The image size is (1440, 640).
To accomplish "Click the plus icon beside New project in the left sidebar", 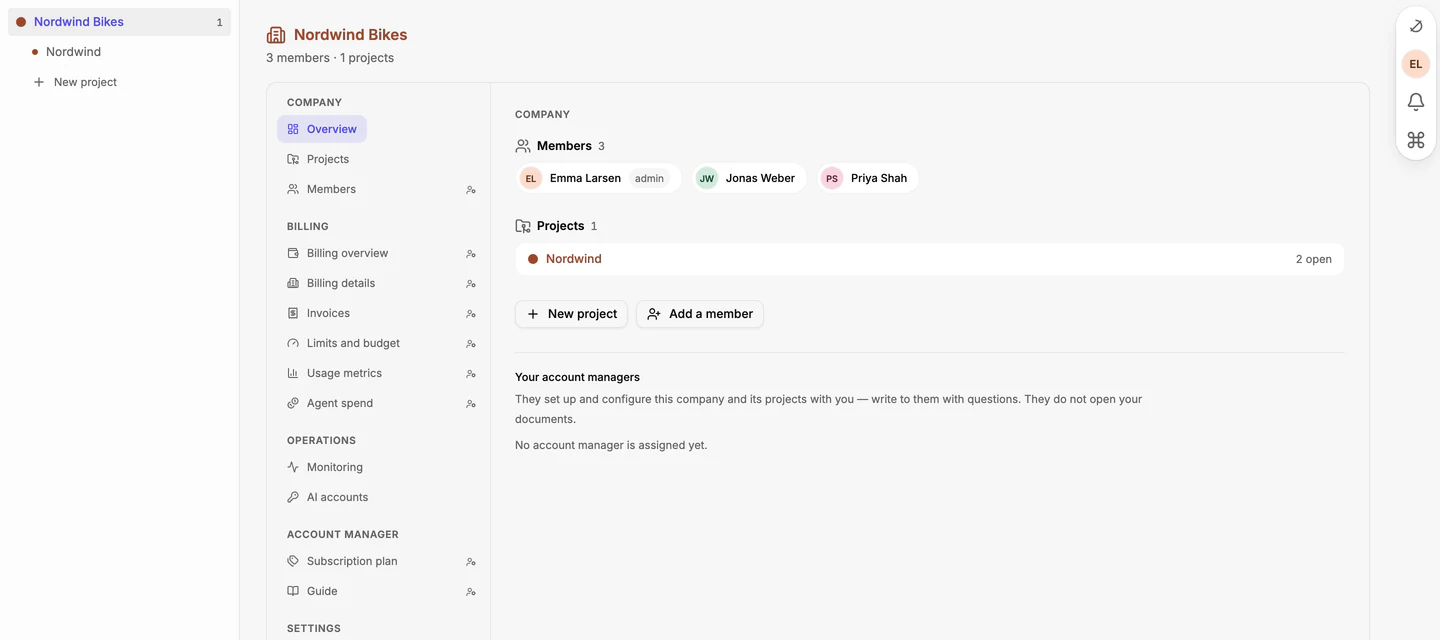I will 39,82.
